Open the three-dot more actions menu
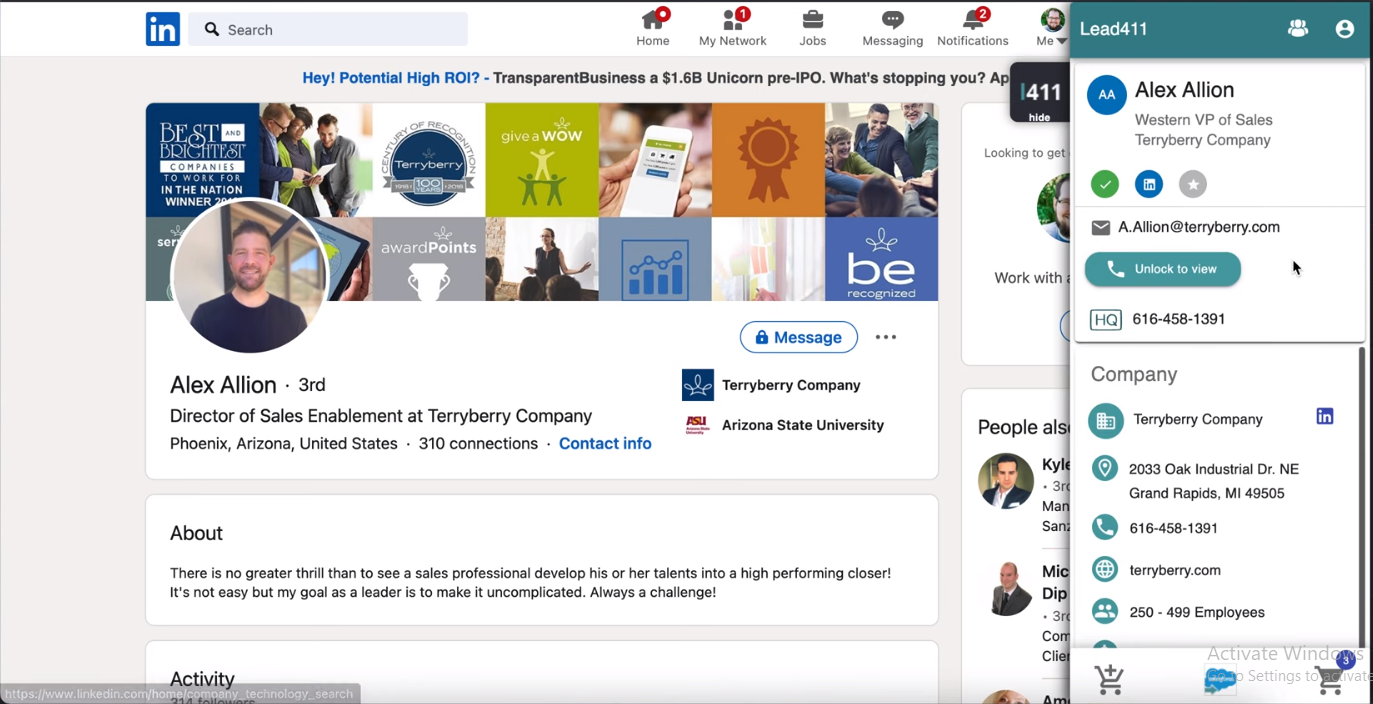The height and width of the screenshot is (704, 1373). pos(886,337)
